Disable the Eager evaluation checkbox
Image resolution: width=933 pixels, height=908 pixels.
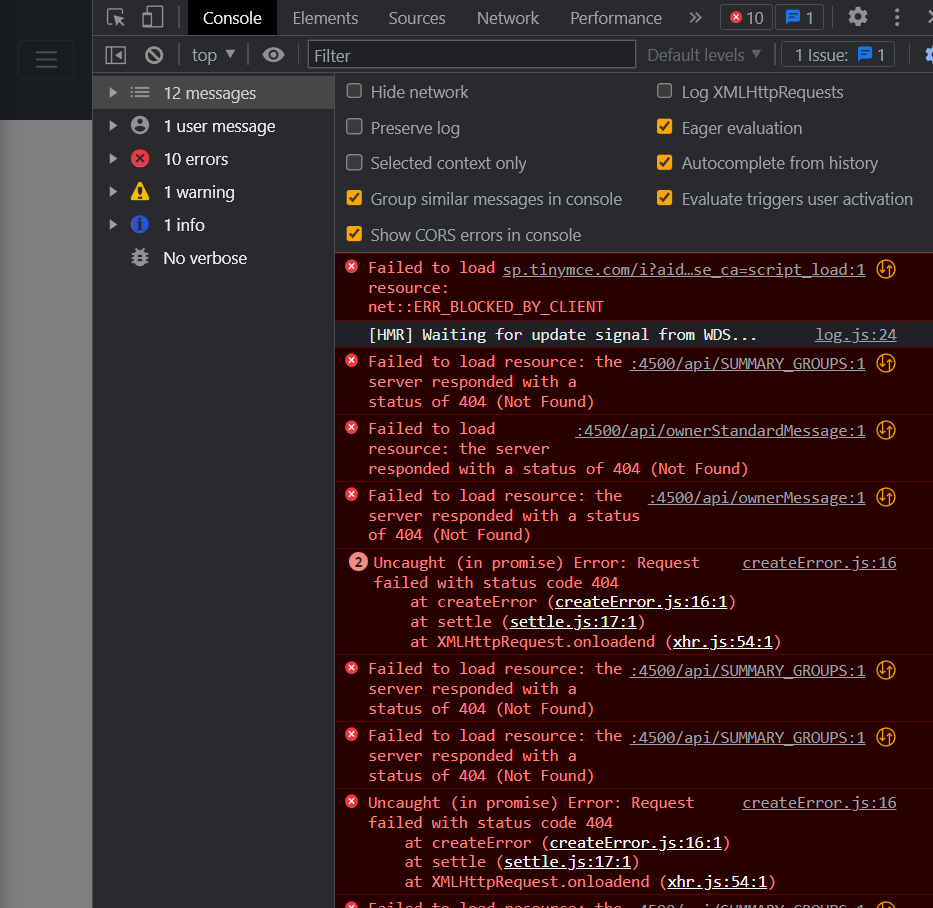[665, 126]
